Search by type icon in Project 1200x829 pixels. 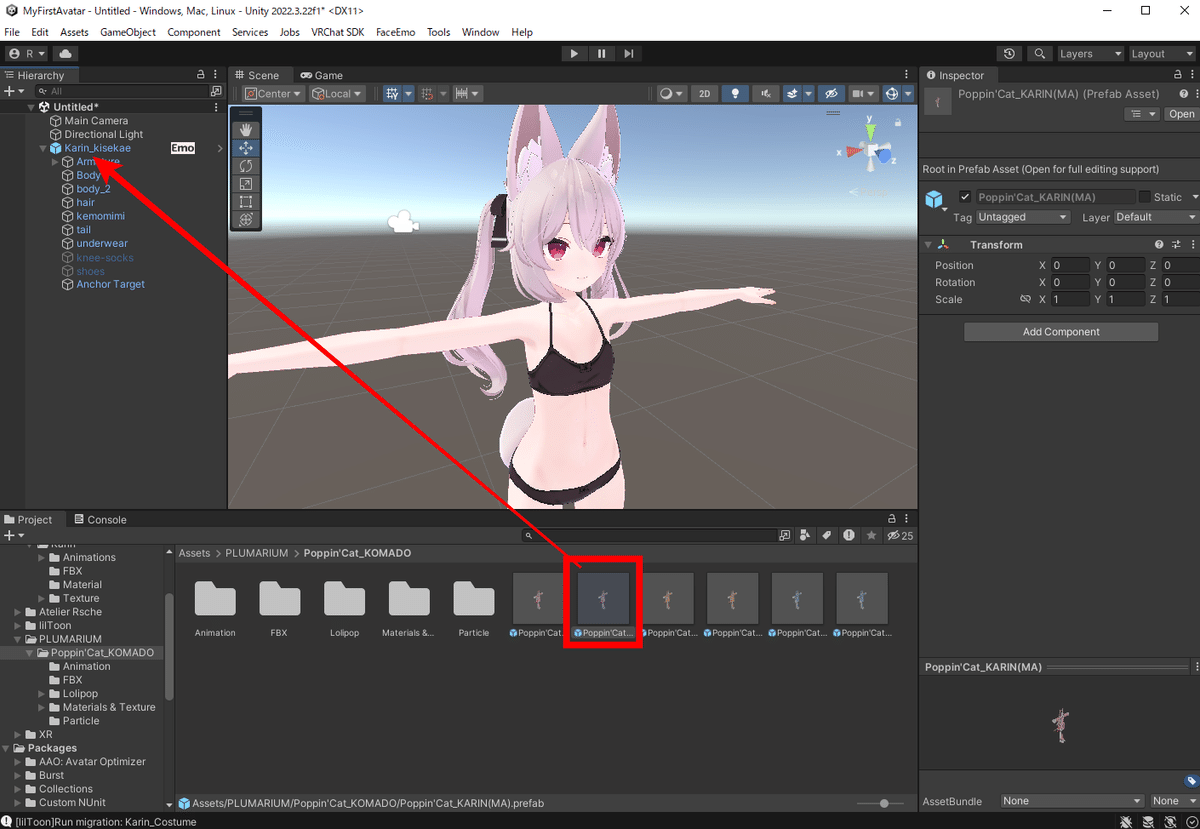click(805, 535)
